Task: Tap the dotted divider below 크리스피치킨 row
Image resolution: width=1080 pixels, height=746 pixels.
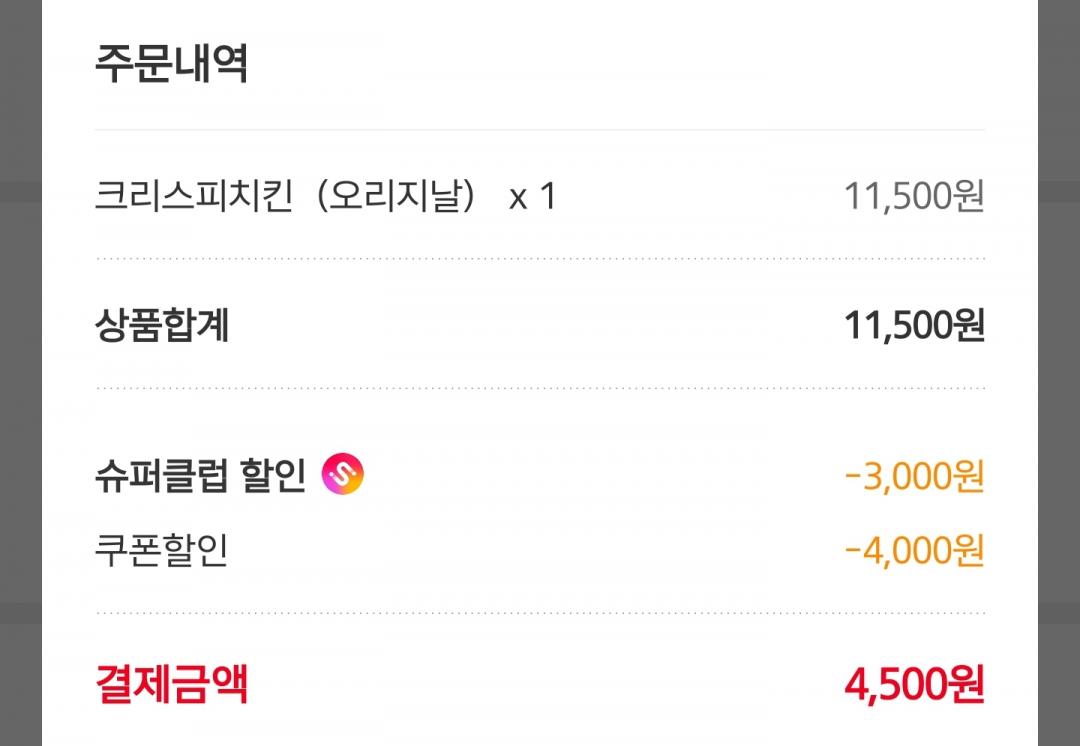Action: (540, 258)
